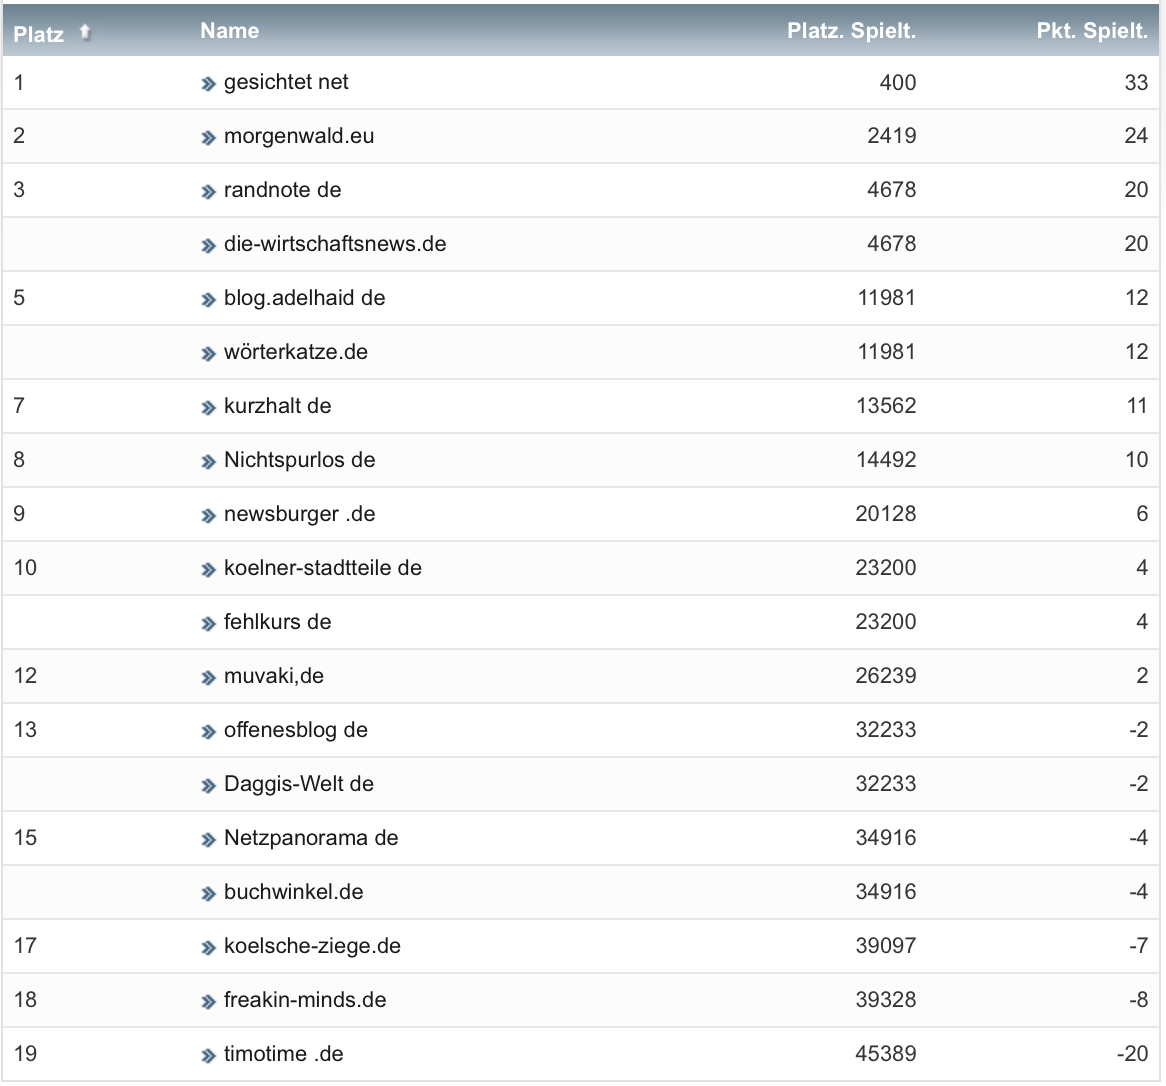Open the koelner-stadtteile de link
Viewport: 1166px width, 1086px height.
[323, 568]
